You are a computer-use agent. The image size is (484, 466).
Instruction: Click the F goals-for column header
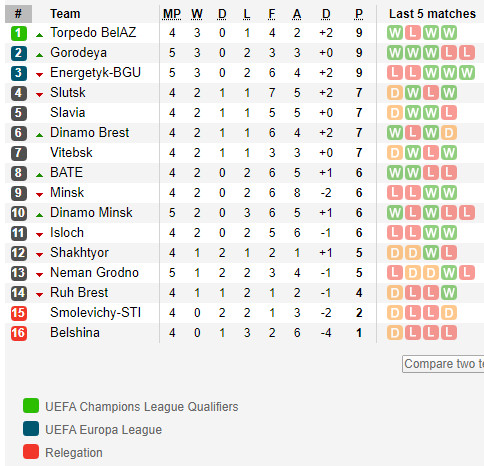click(272, 14)
